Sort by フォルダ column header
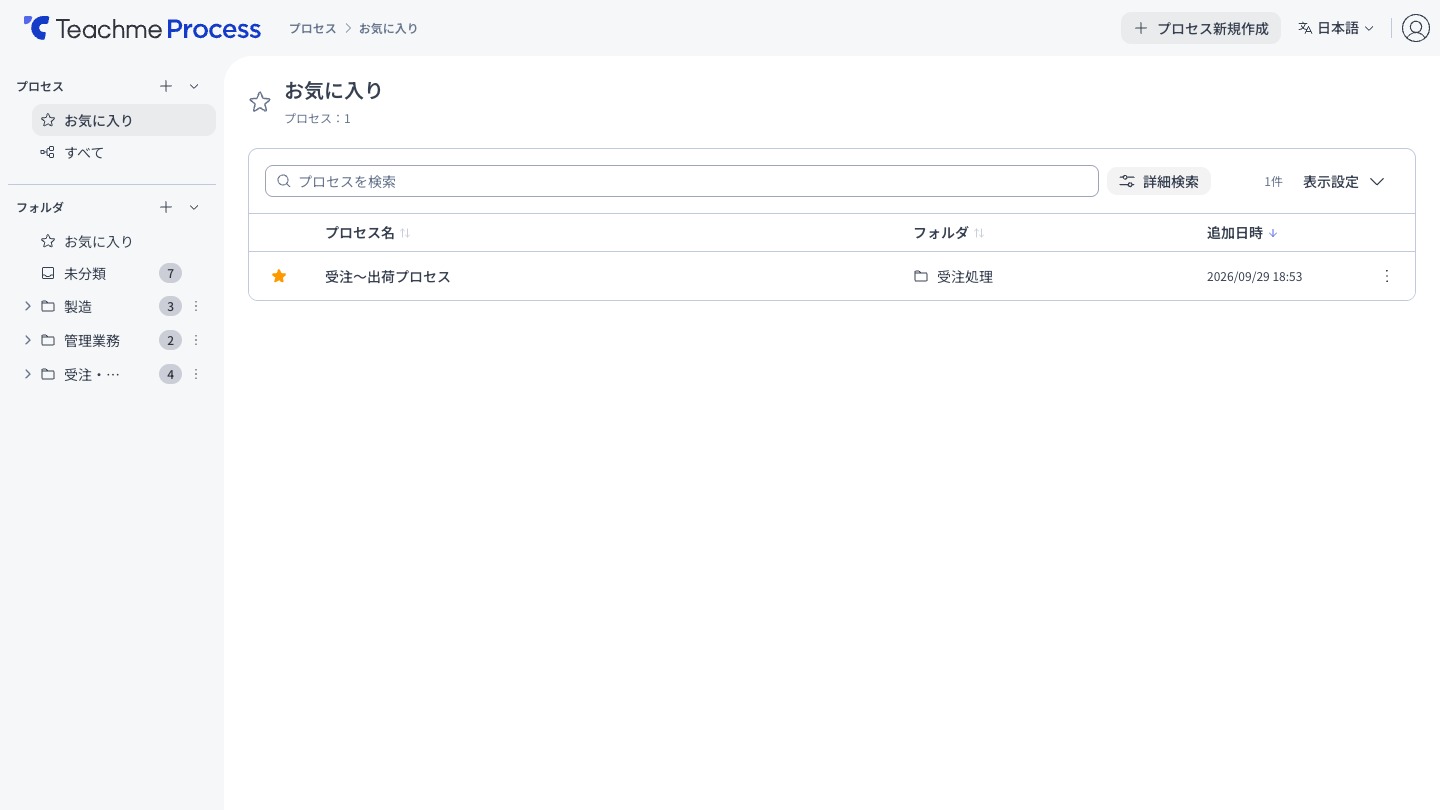Viewport: 1440px width, 810px height. point(948,232)
